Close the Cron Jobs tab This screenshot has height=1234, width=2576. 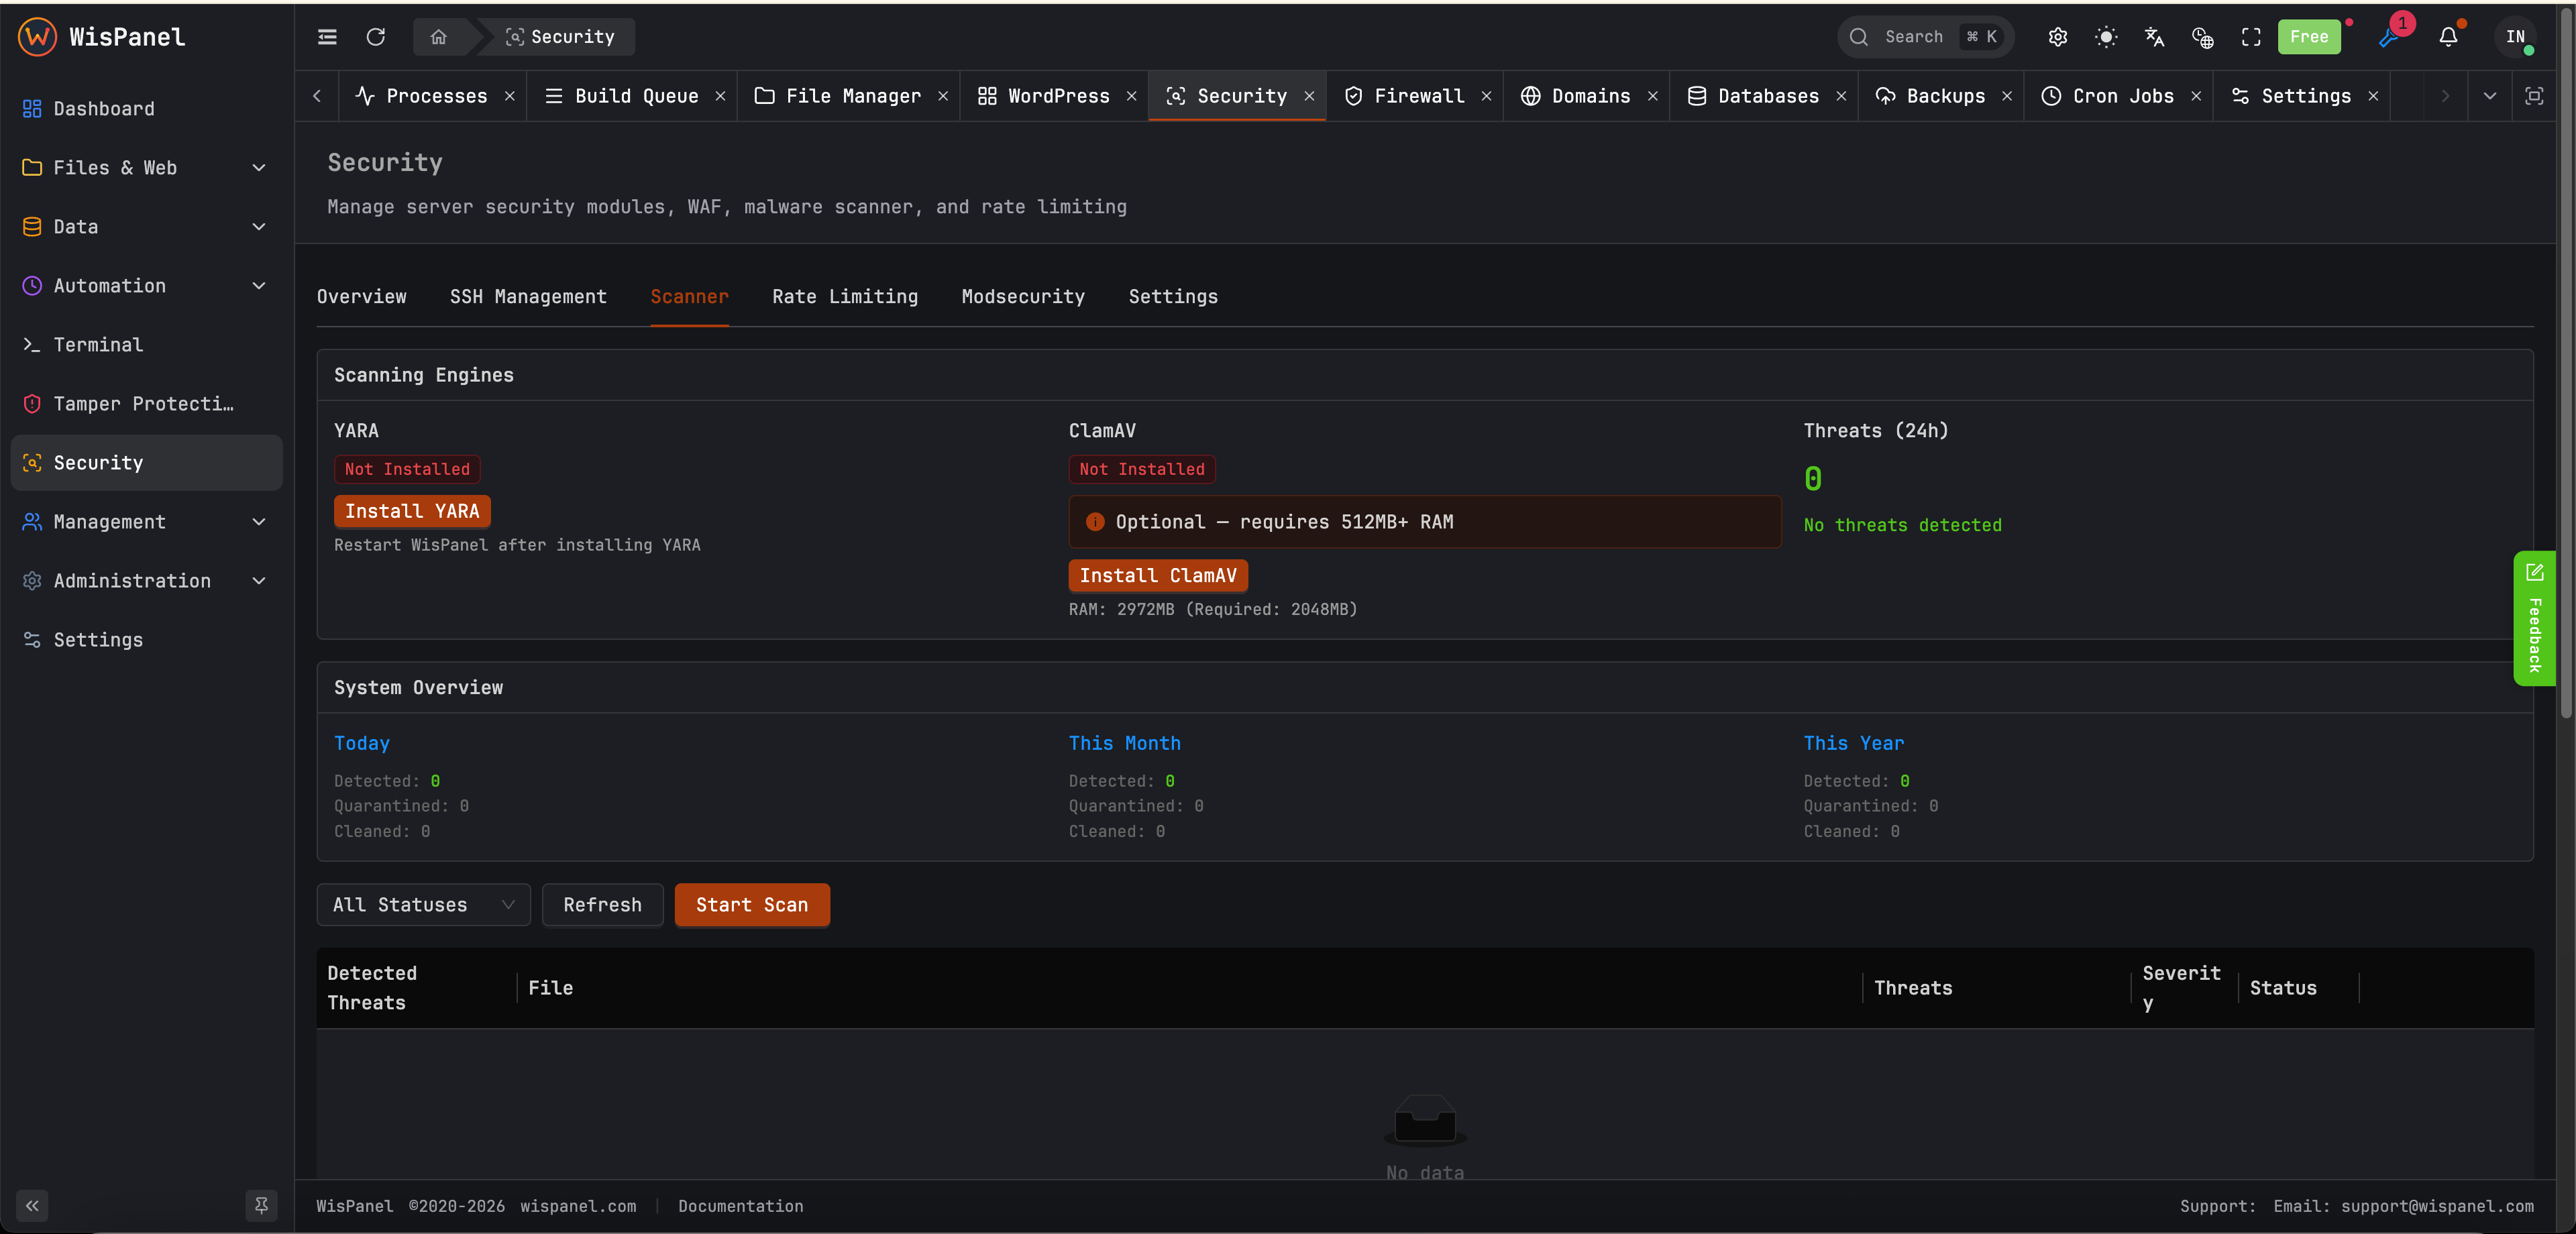[2196, 96]
